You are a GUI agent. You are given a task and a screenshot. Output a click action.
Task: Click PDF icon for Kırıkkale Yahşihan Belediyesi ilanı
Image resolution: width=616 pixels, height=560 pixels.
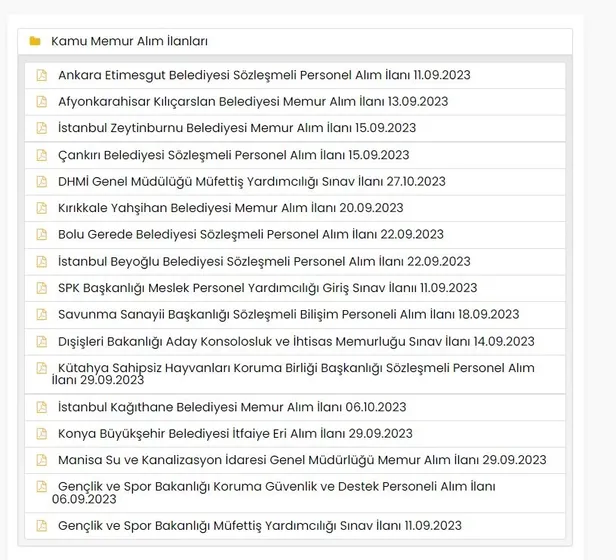(42, 208)
